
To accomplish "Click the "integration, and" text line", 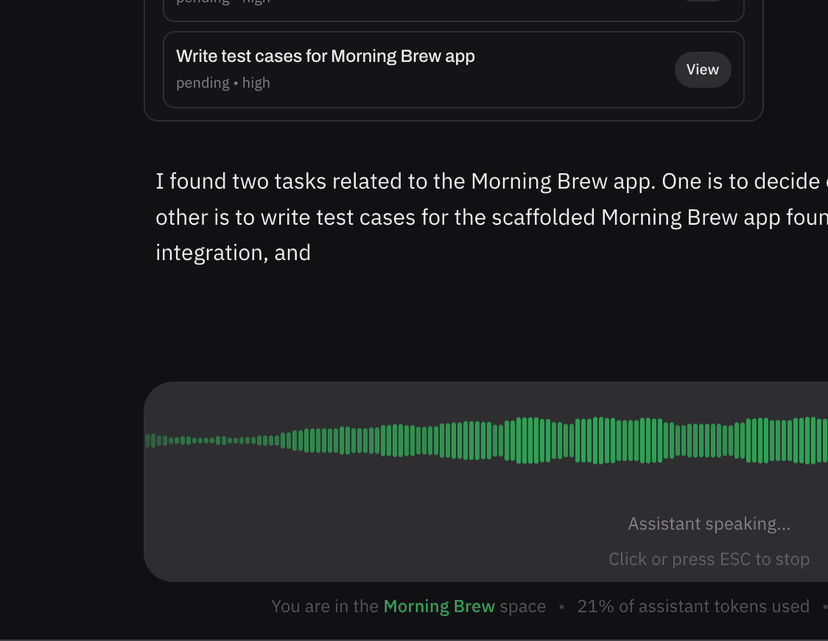I will tap(233, 253).
